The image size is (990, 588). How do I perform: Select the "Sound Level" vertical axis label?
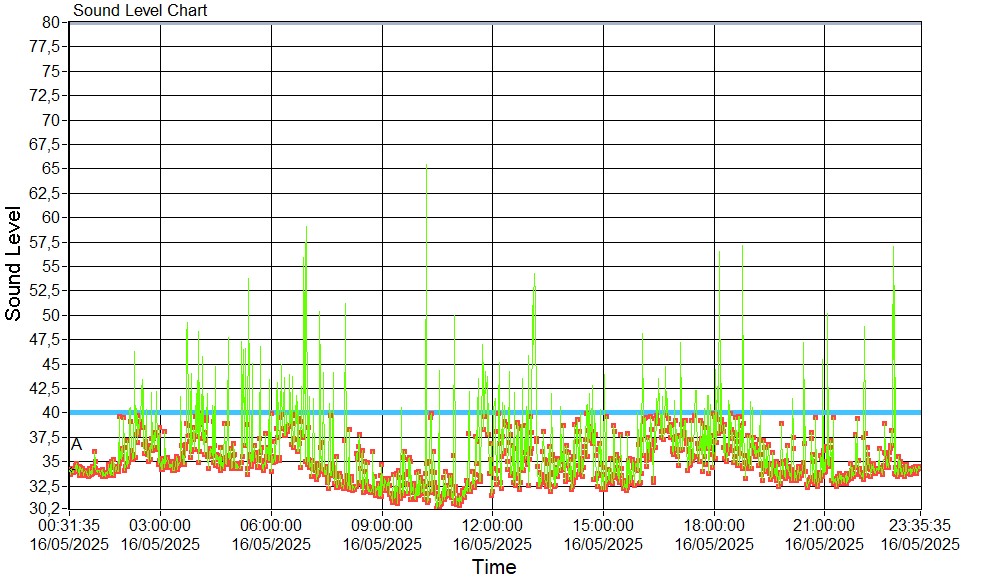click(x=14, y=264)
